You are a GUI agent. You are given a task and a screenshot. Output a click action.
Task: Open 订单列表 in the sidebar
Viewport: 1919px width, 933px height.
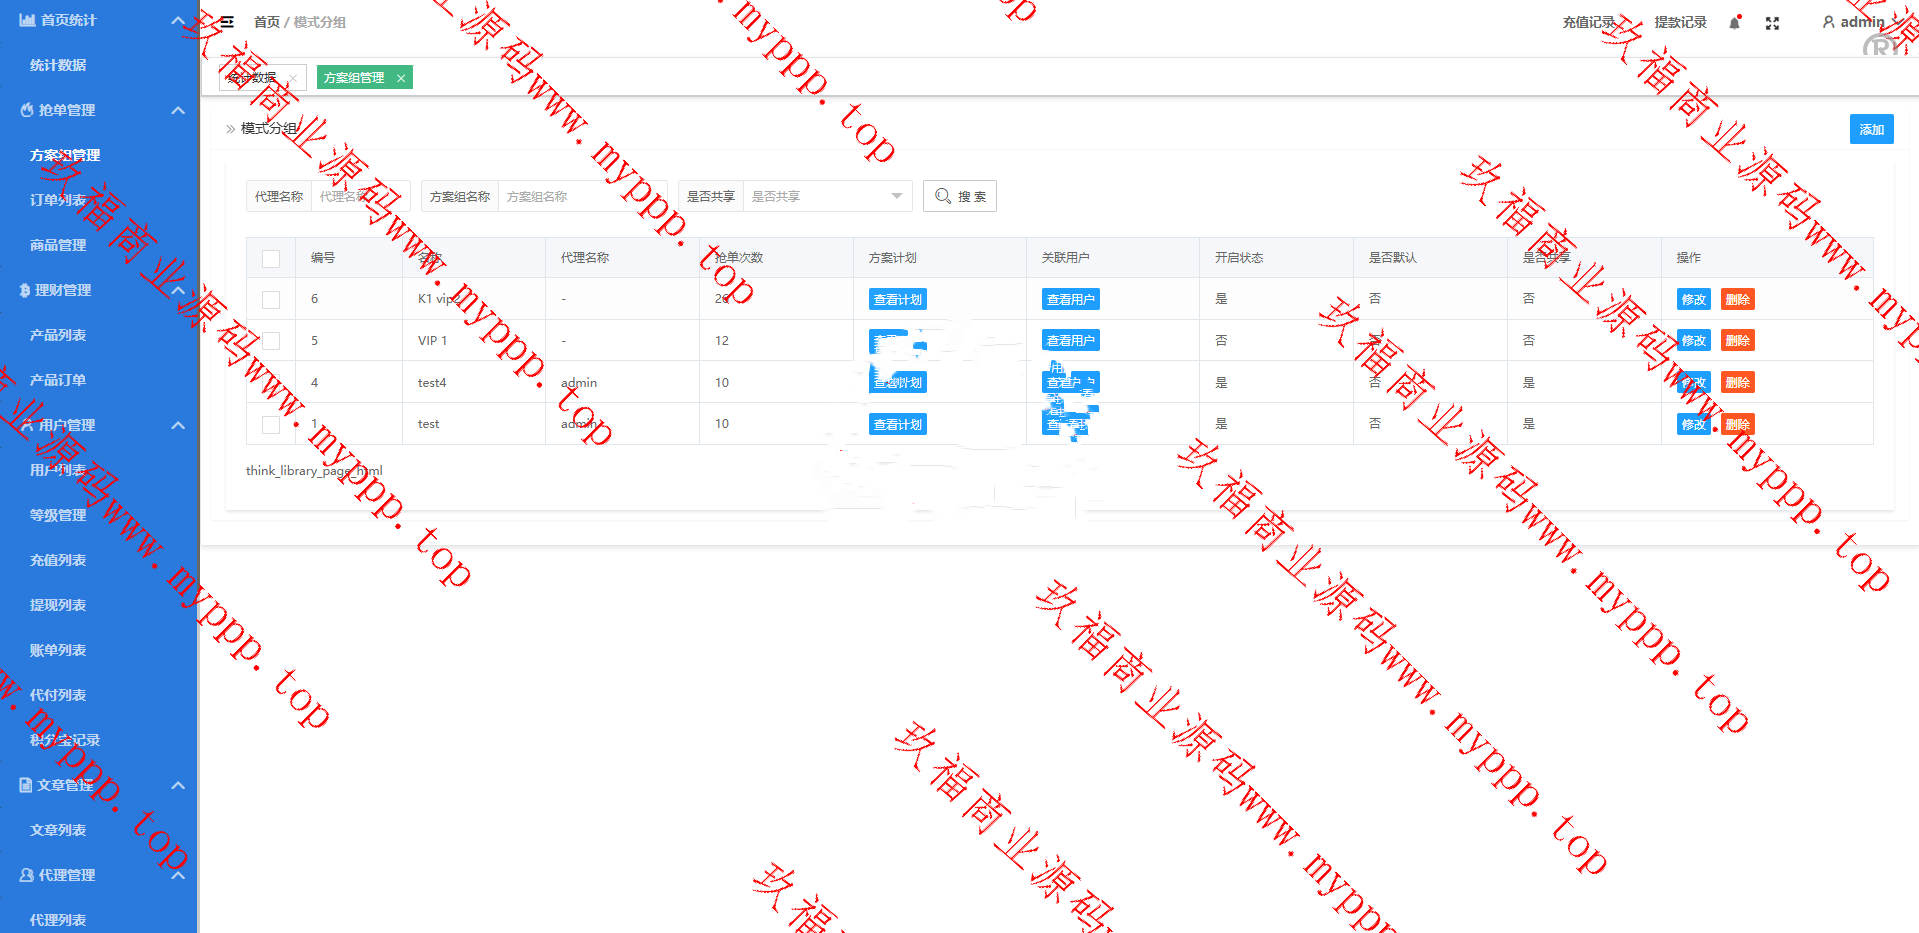(58, 200)
